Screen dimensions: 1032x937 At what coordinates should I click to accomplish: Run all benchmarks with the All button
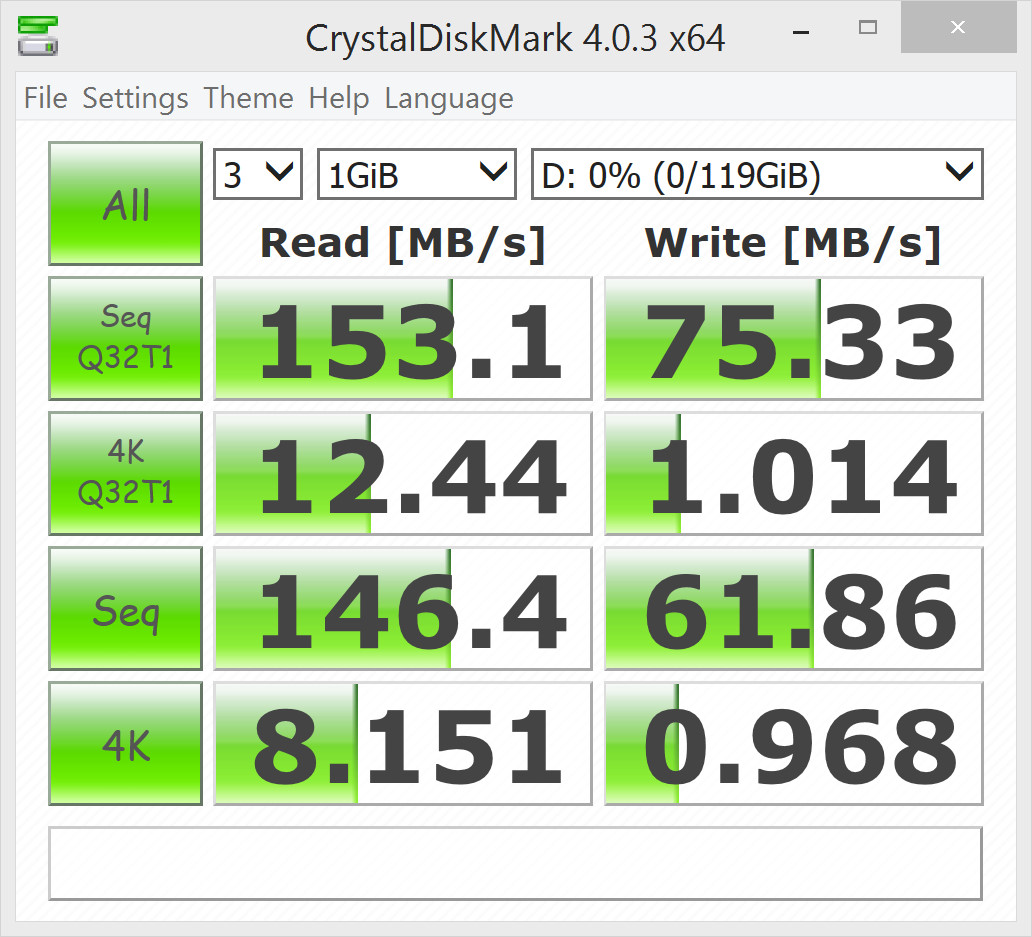point(125,203)
